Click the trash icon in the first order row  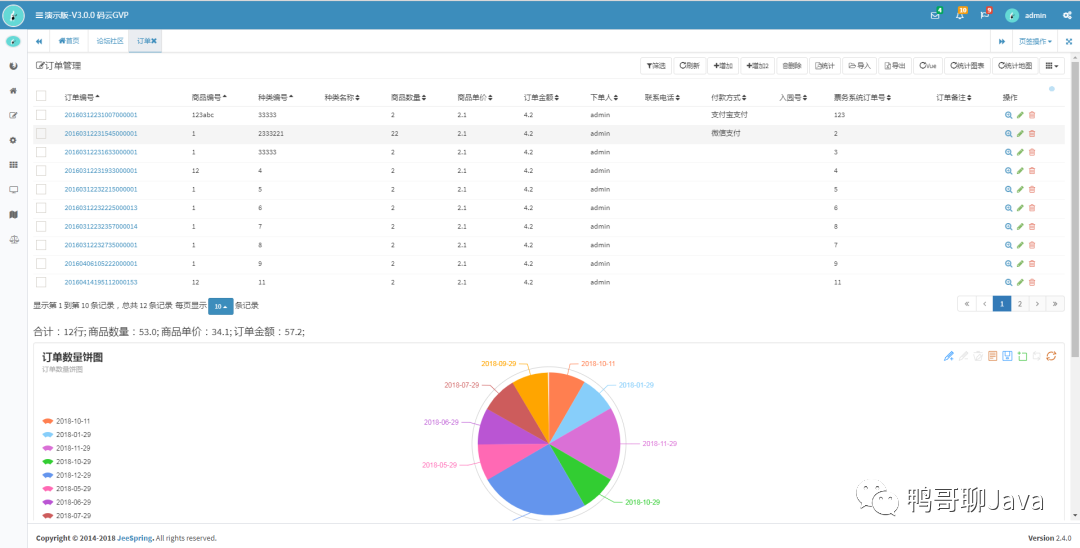coord(1032,115)
